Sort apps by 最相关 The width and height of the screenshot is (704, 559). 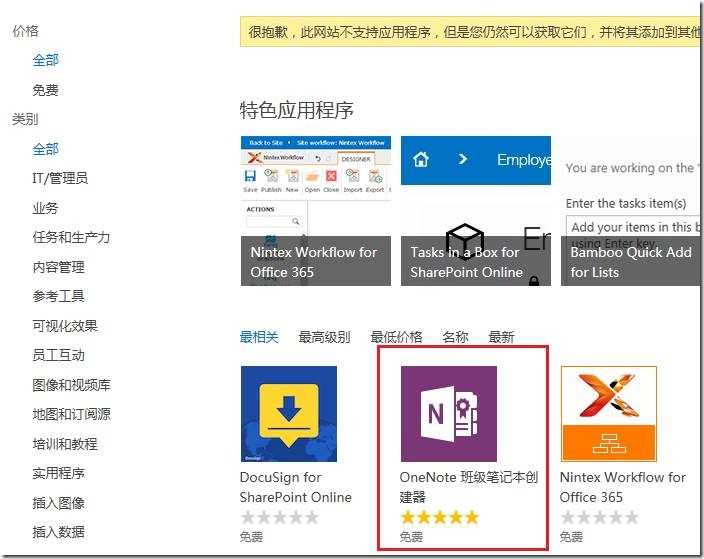pyautogui.click(x=259, y=337)
